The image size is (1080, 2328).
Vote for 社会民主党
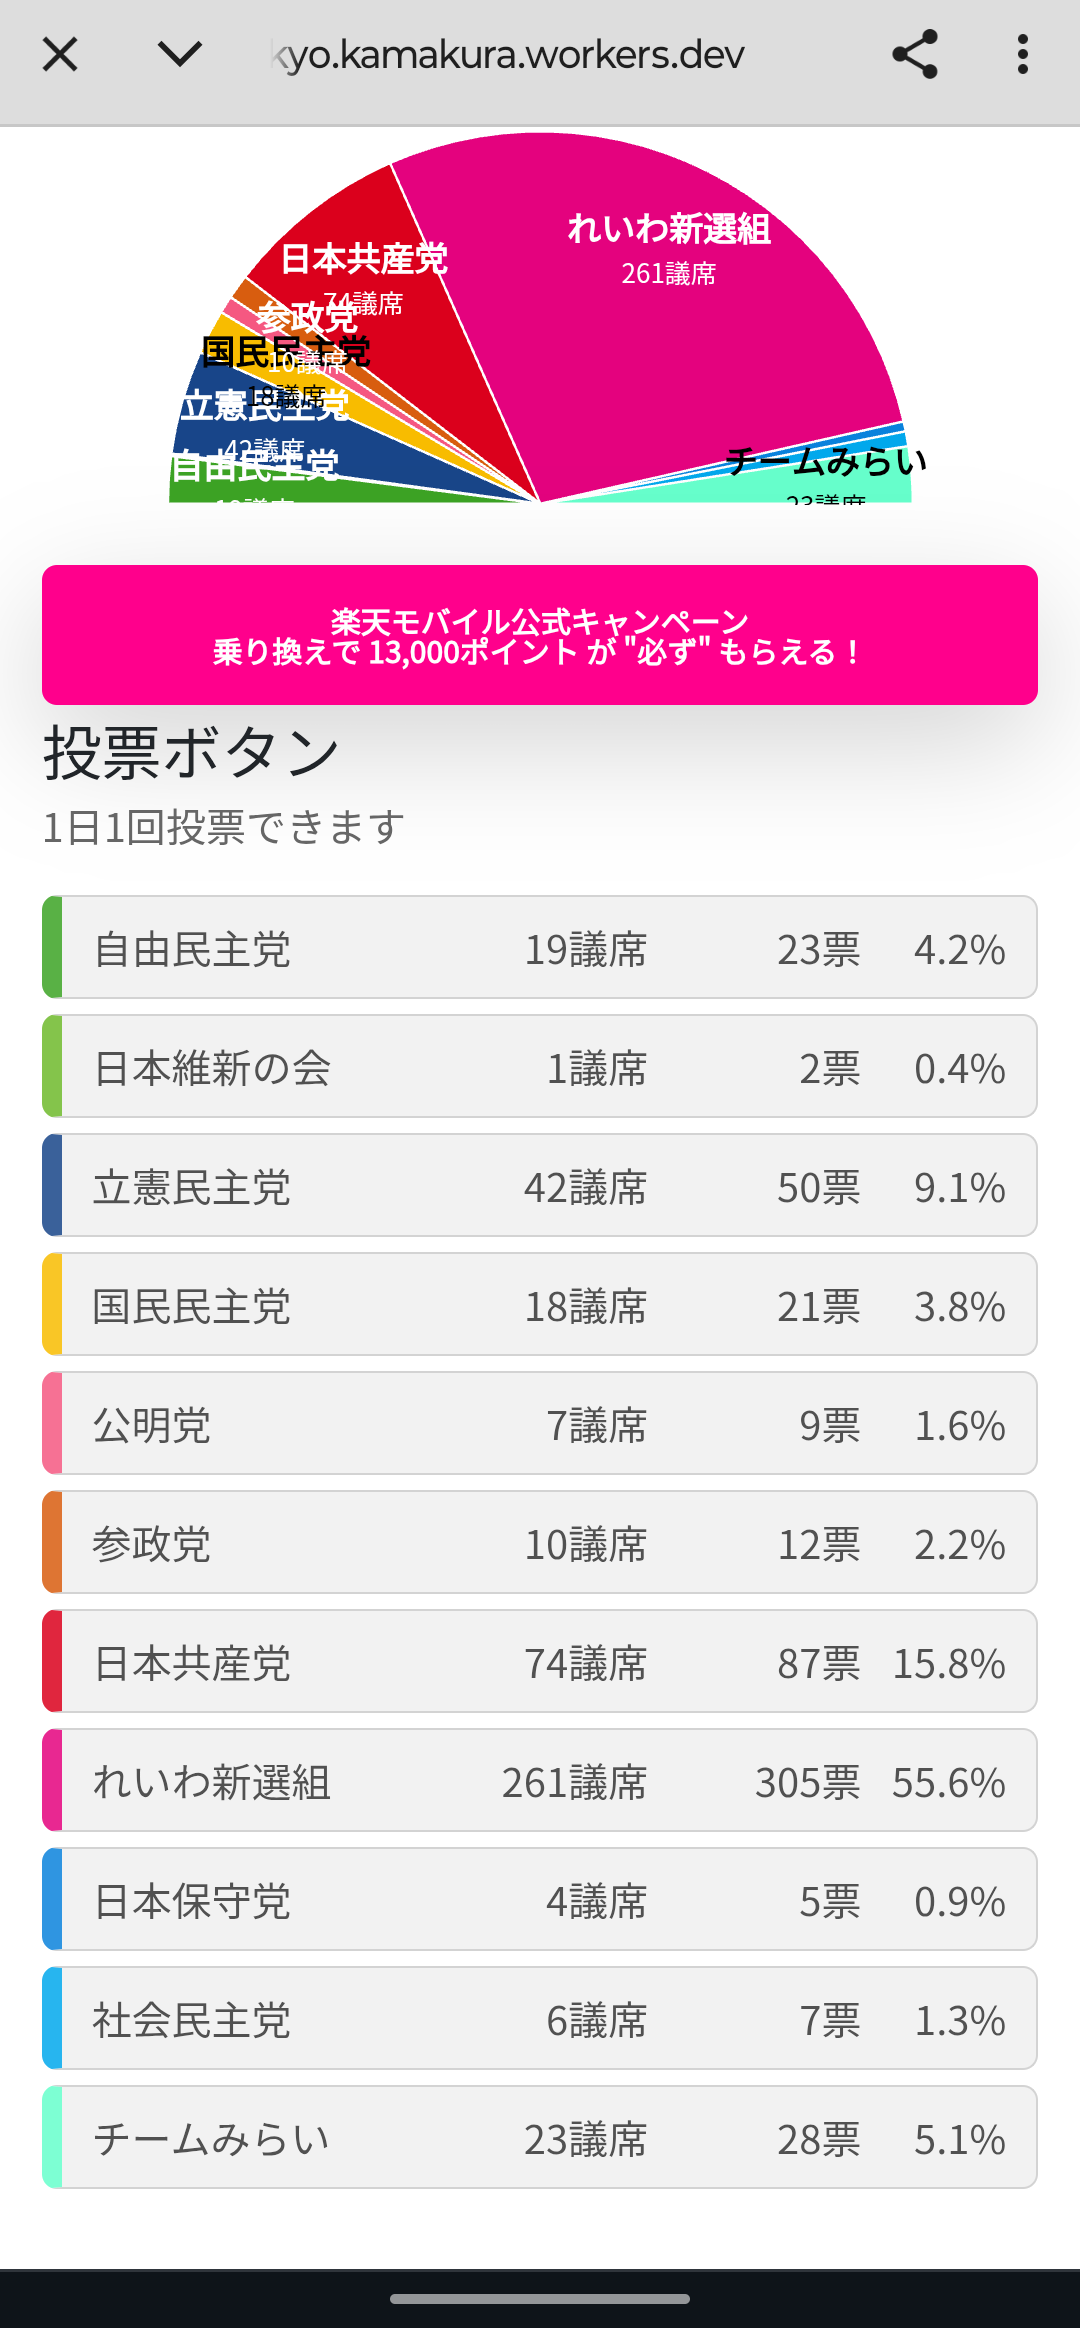tap(540, 2018)
